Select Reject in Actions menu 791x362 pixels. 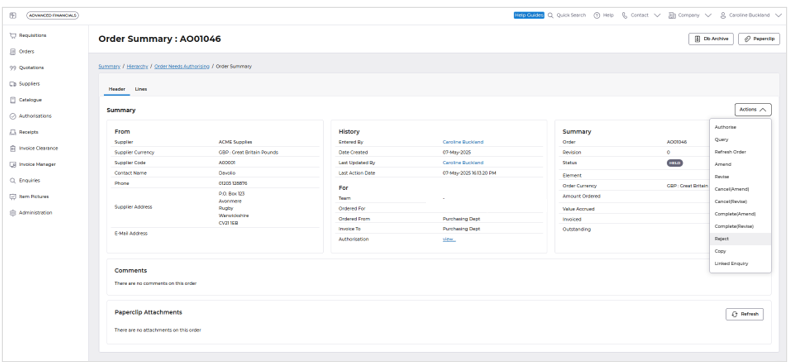click(x=740, y=239)
